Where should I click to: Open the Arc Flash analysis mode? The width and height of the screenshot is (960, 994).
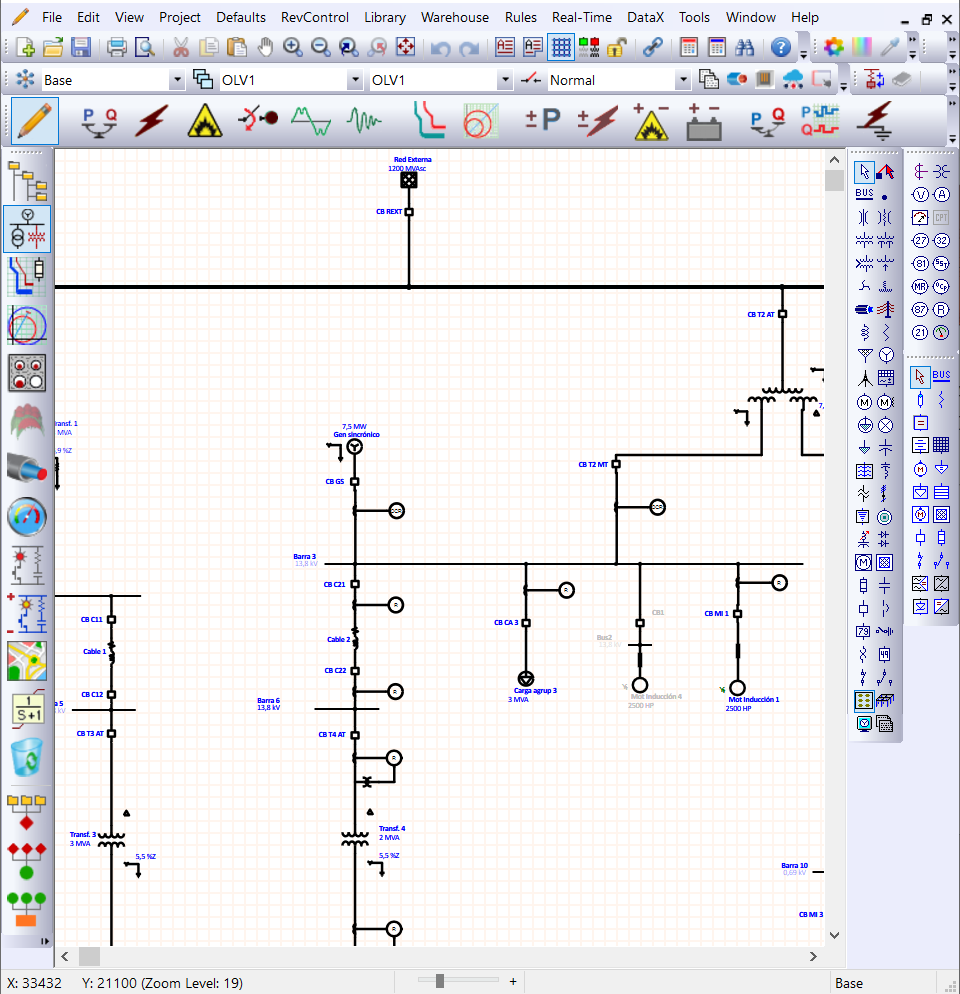[205, 121]
